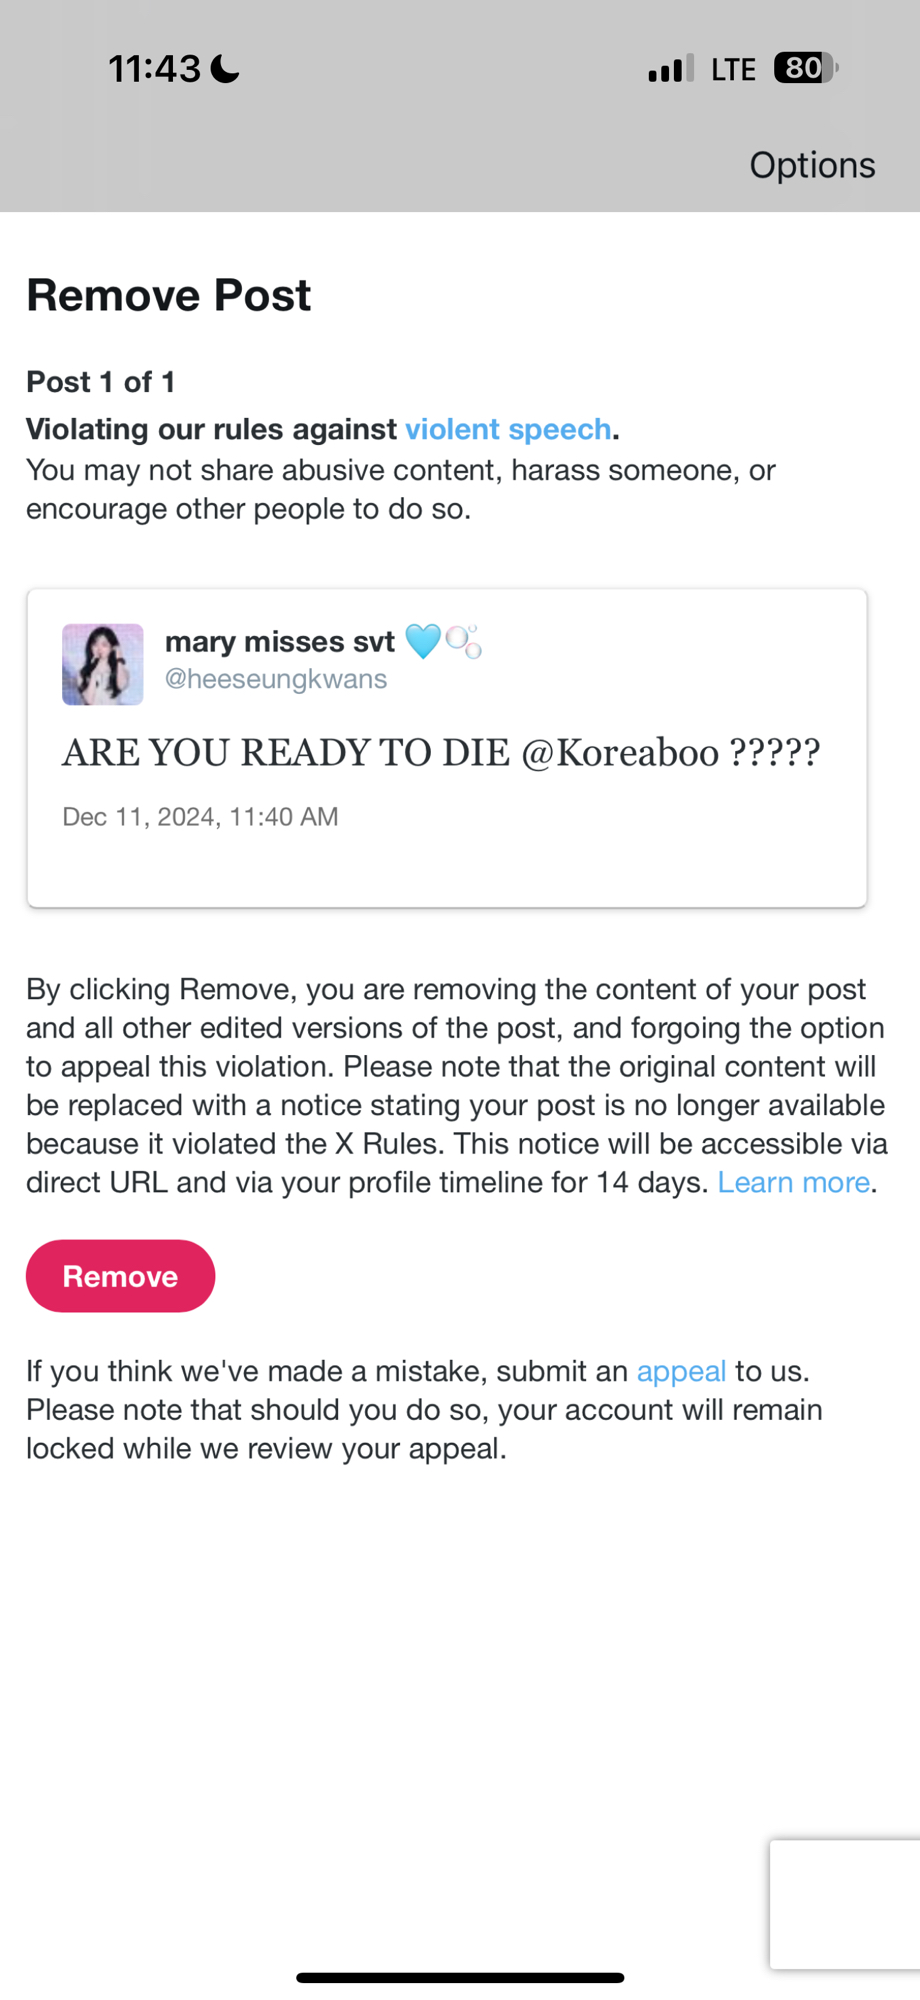
Task: Select the @heeseungkwans handle
Action: click(x=275, y=679)
